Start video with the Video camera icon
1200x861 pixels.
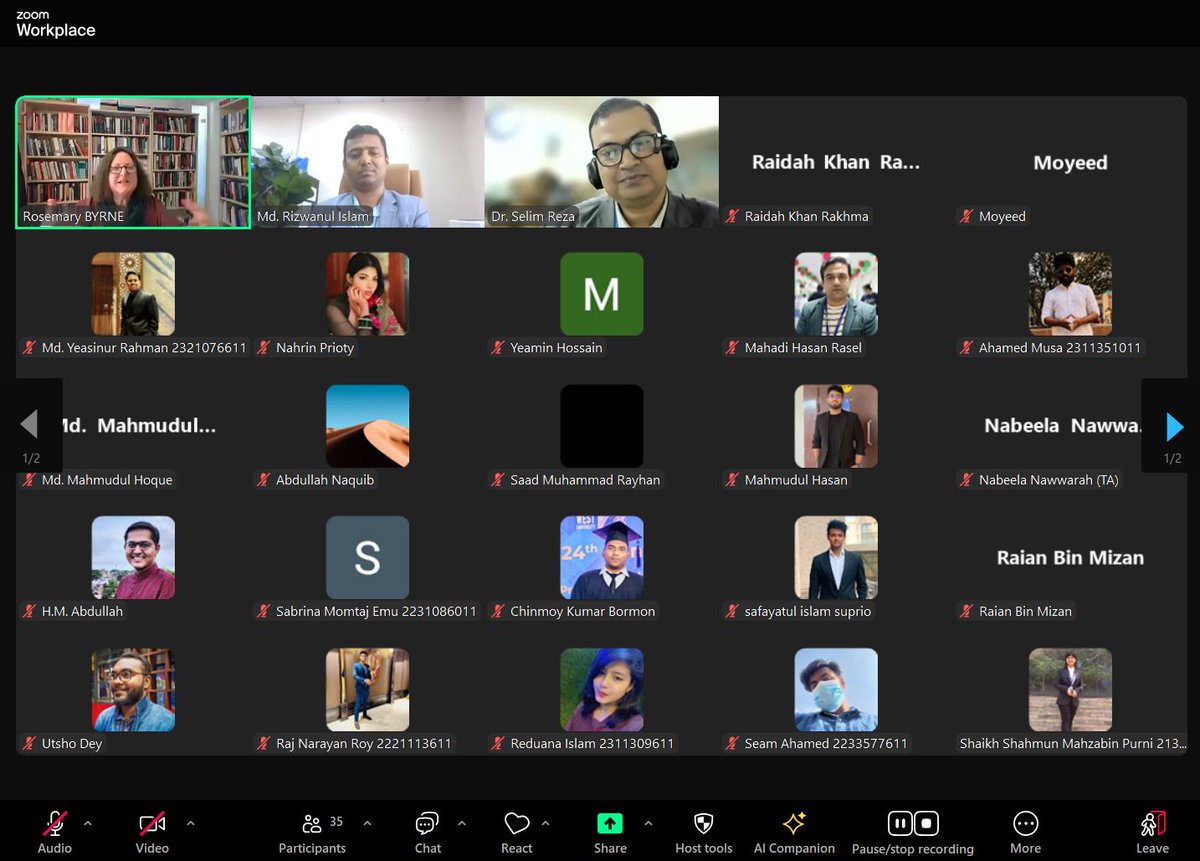click(152, 823)
